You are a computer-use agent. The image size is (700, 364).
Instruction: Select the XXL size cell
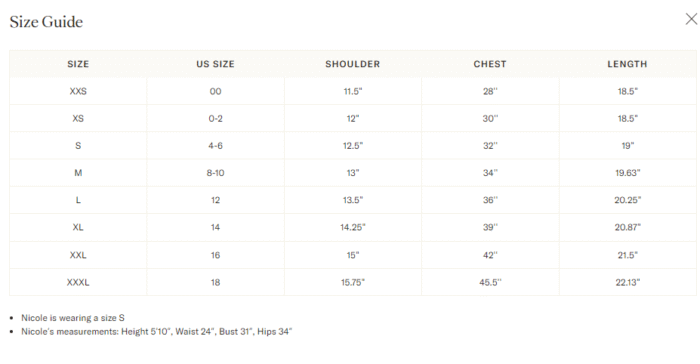pyautogui.click(x=78, y=255)
